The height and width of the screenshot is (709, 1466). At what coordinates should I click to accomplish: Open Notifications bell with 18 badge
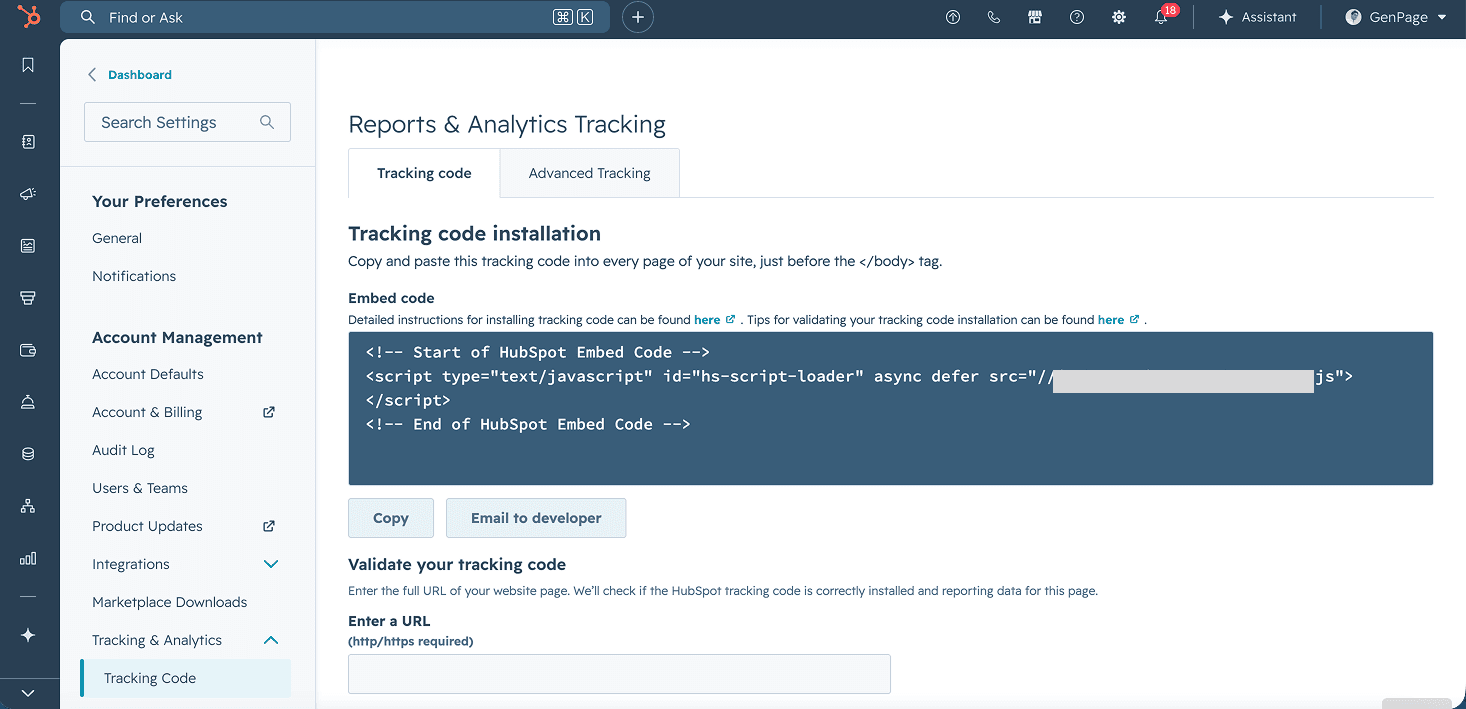[1163, 16]
